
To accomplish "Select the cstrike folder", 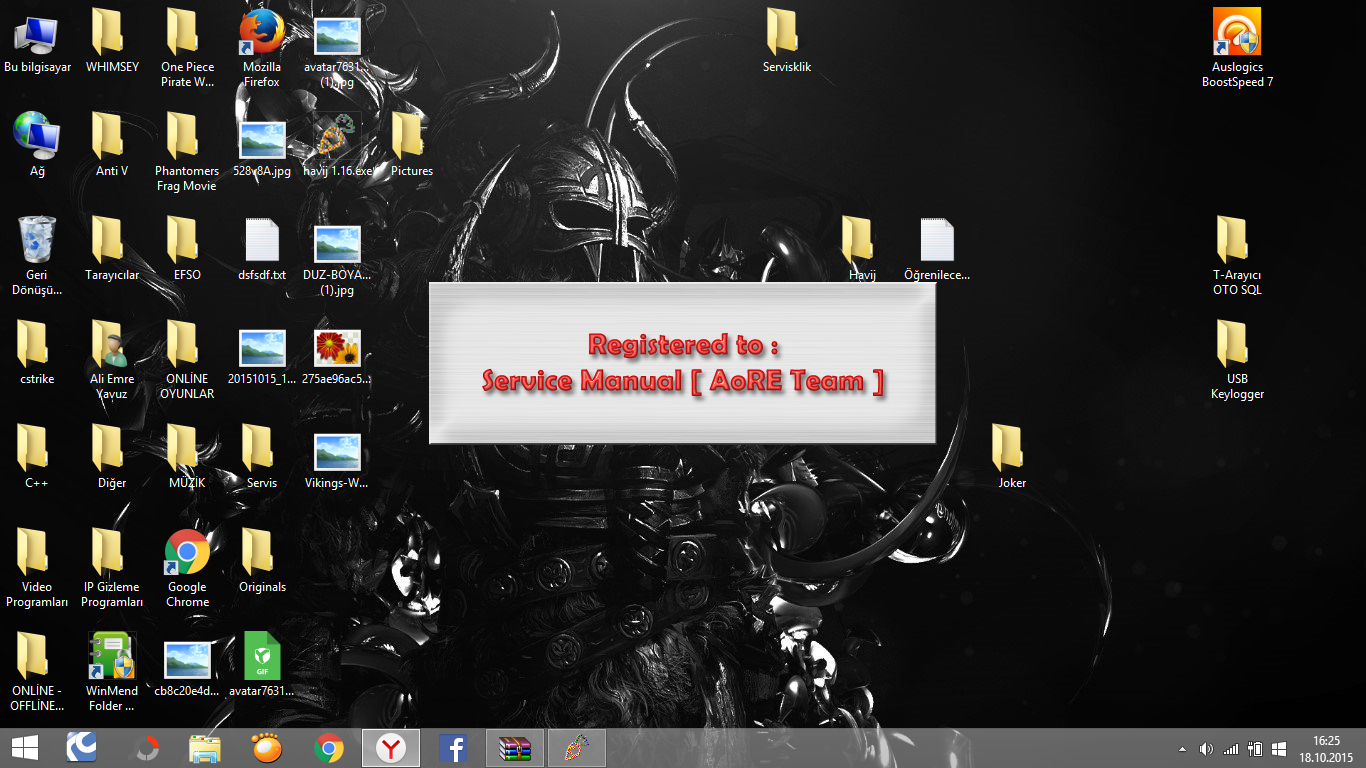I will 37,354.
